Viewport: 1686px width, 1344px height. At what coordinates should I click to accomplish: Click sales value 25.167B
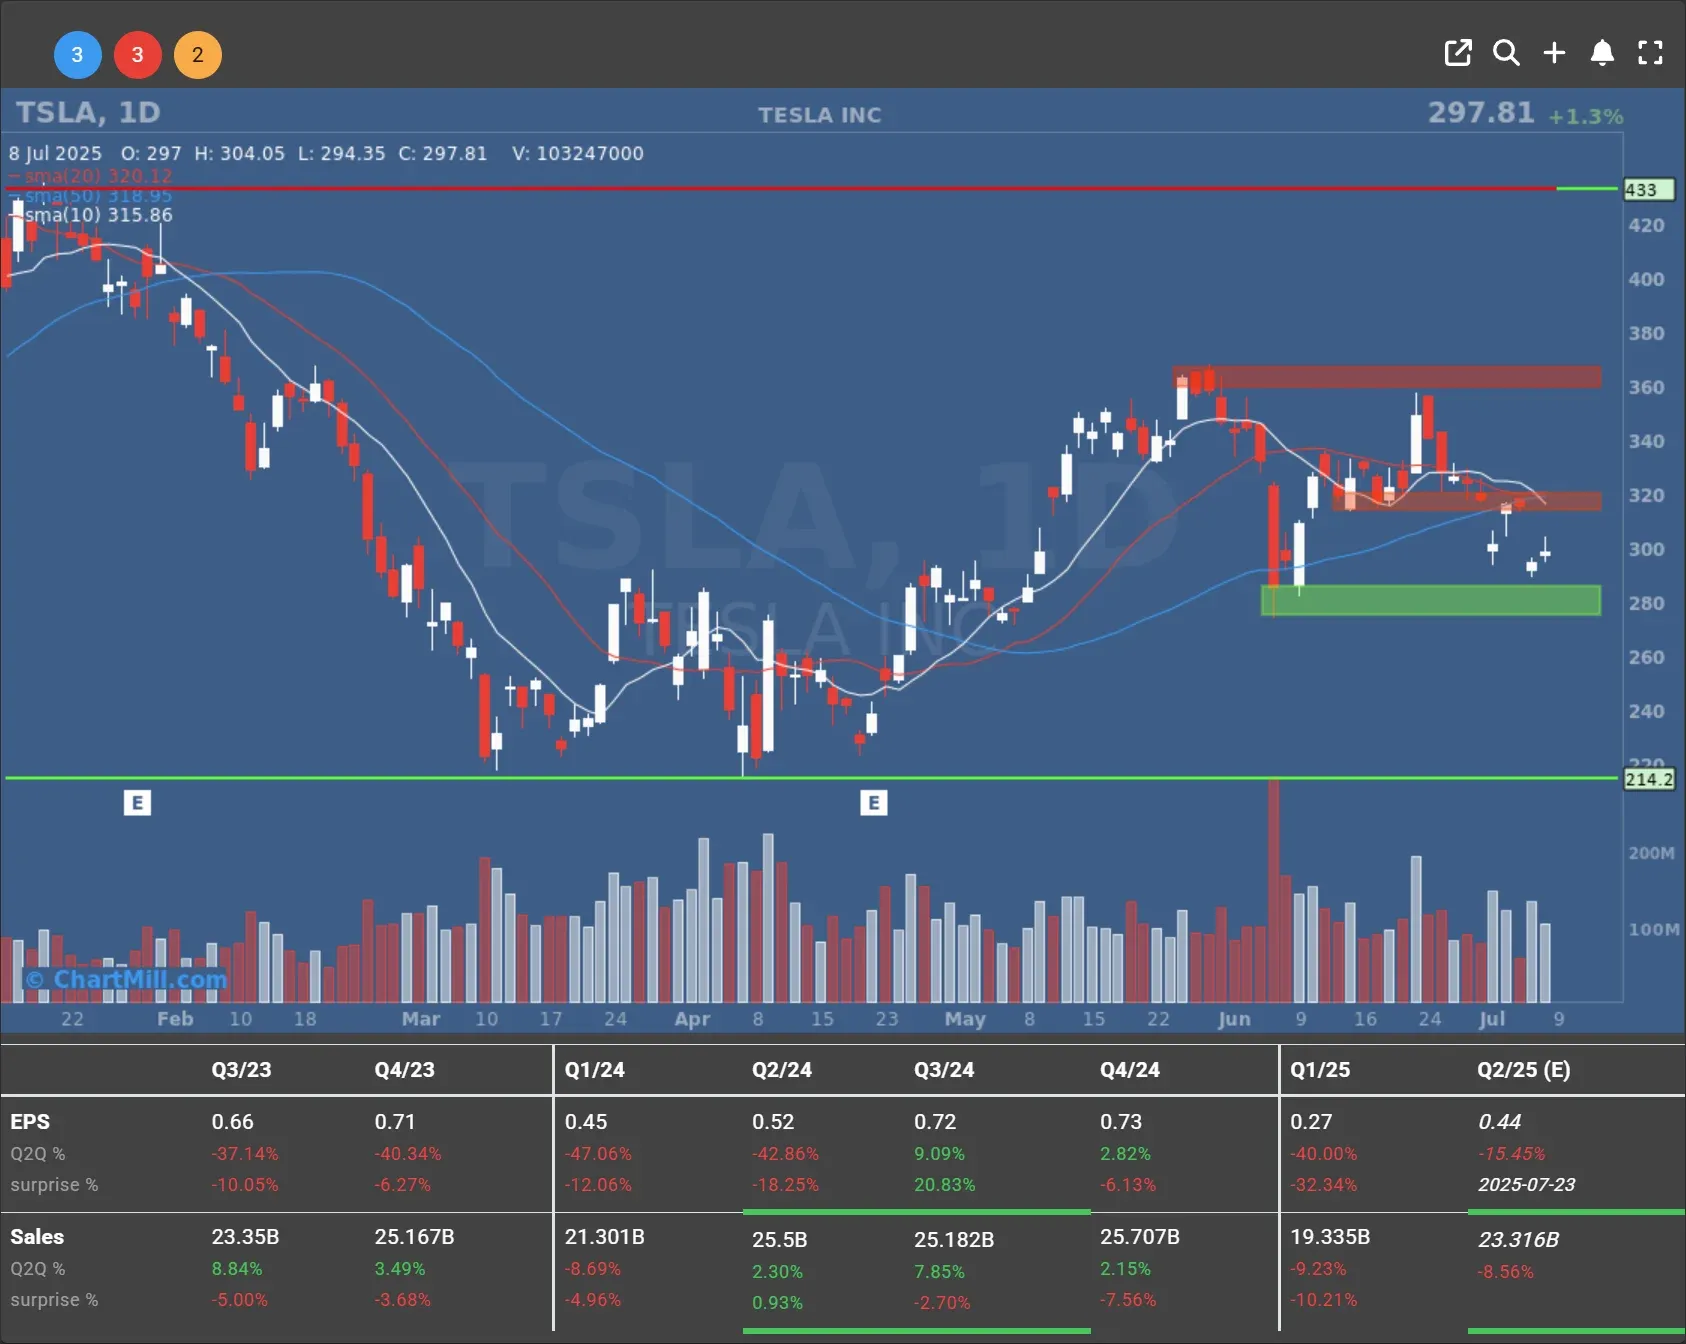[x=414, y=1237]
